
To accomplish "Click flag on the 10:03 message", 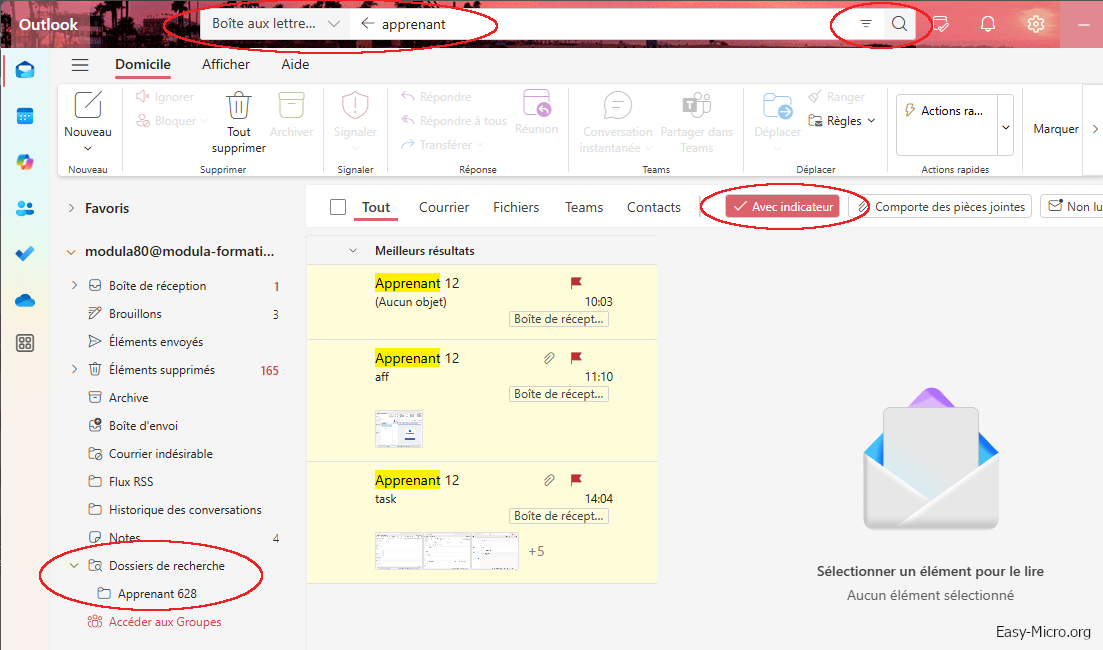I will (x=576, y=283).
